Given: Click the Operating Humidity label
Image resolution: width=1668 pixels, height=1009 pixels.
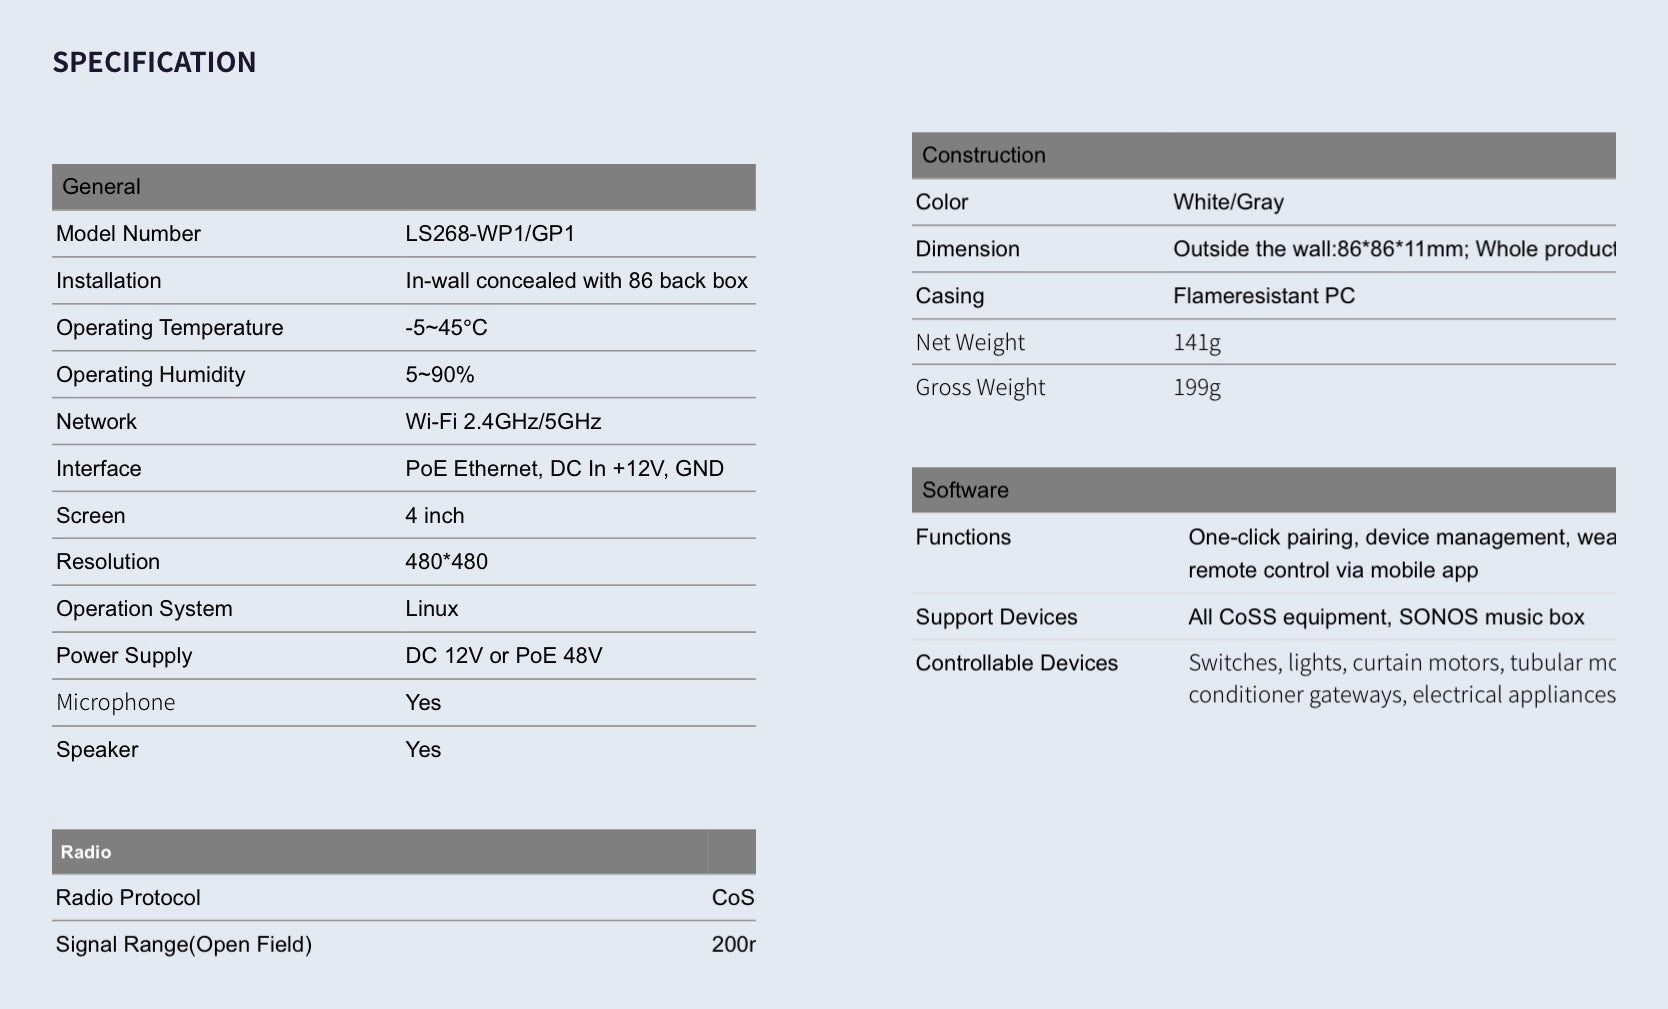Looking at the screenshot, I should point(150,375).
